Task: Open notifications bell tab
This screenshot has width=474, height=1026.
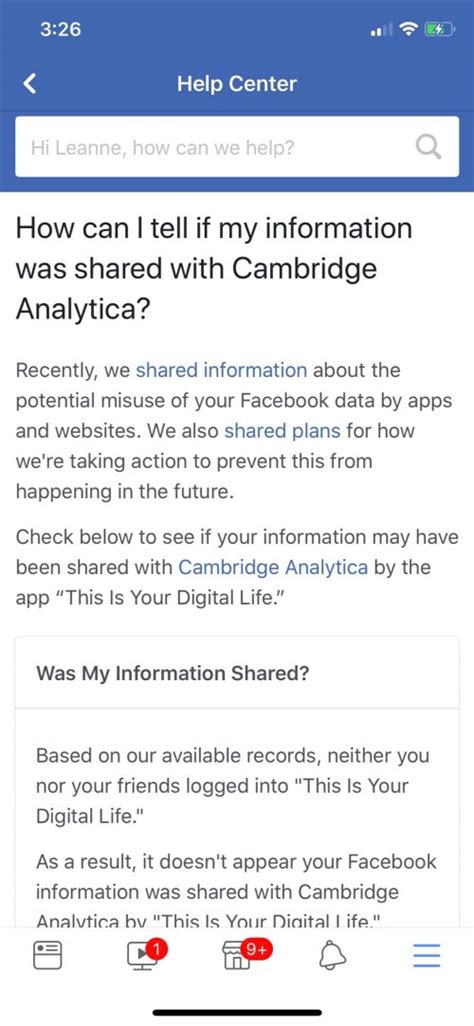Action: click(332, 956)
